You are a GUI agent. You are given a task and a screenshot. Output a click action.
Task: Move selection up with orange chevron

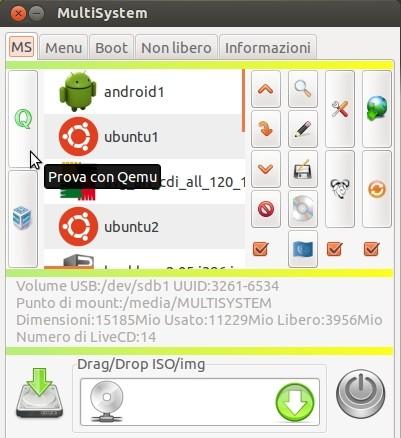[266, 89]
